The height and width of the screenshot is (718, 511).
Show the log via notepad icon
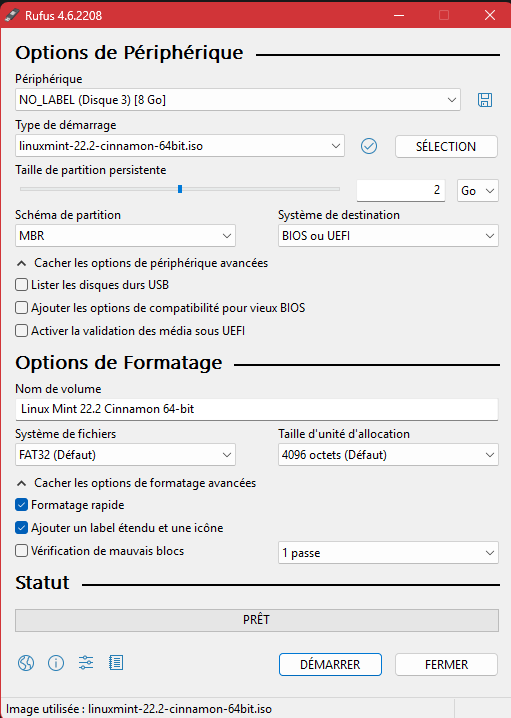116,663
